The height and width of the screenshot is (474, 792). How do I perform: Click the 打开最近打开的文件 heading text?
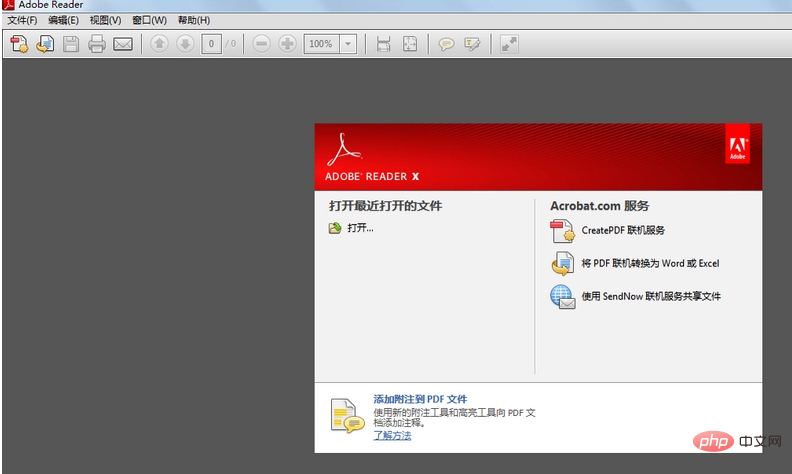[386, 206]
